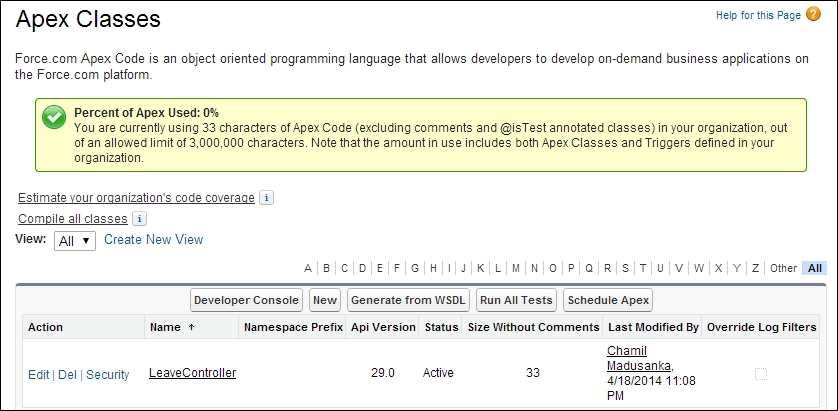Click the Api Version column header

click(x=383, y=327)
